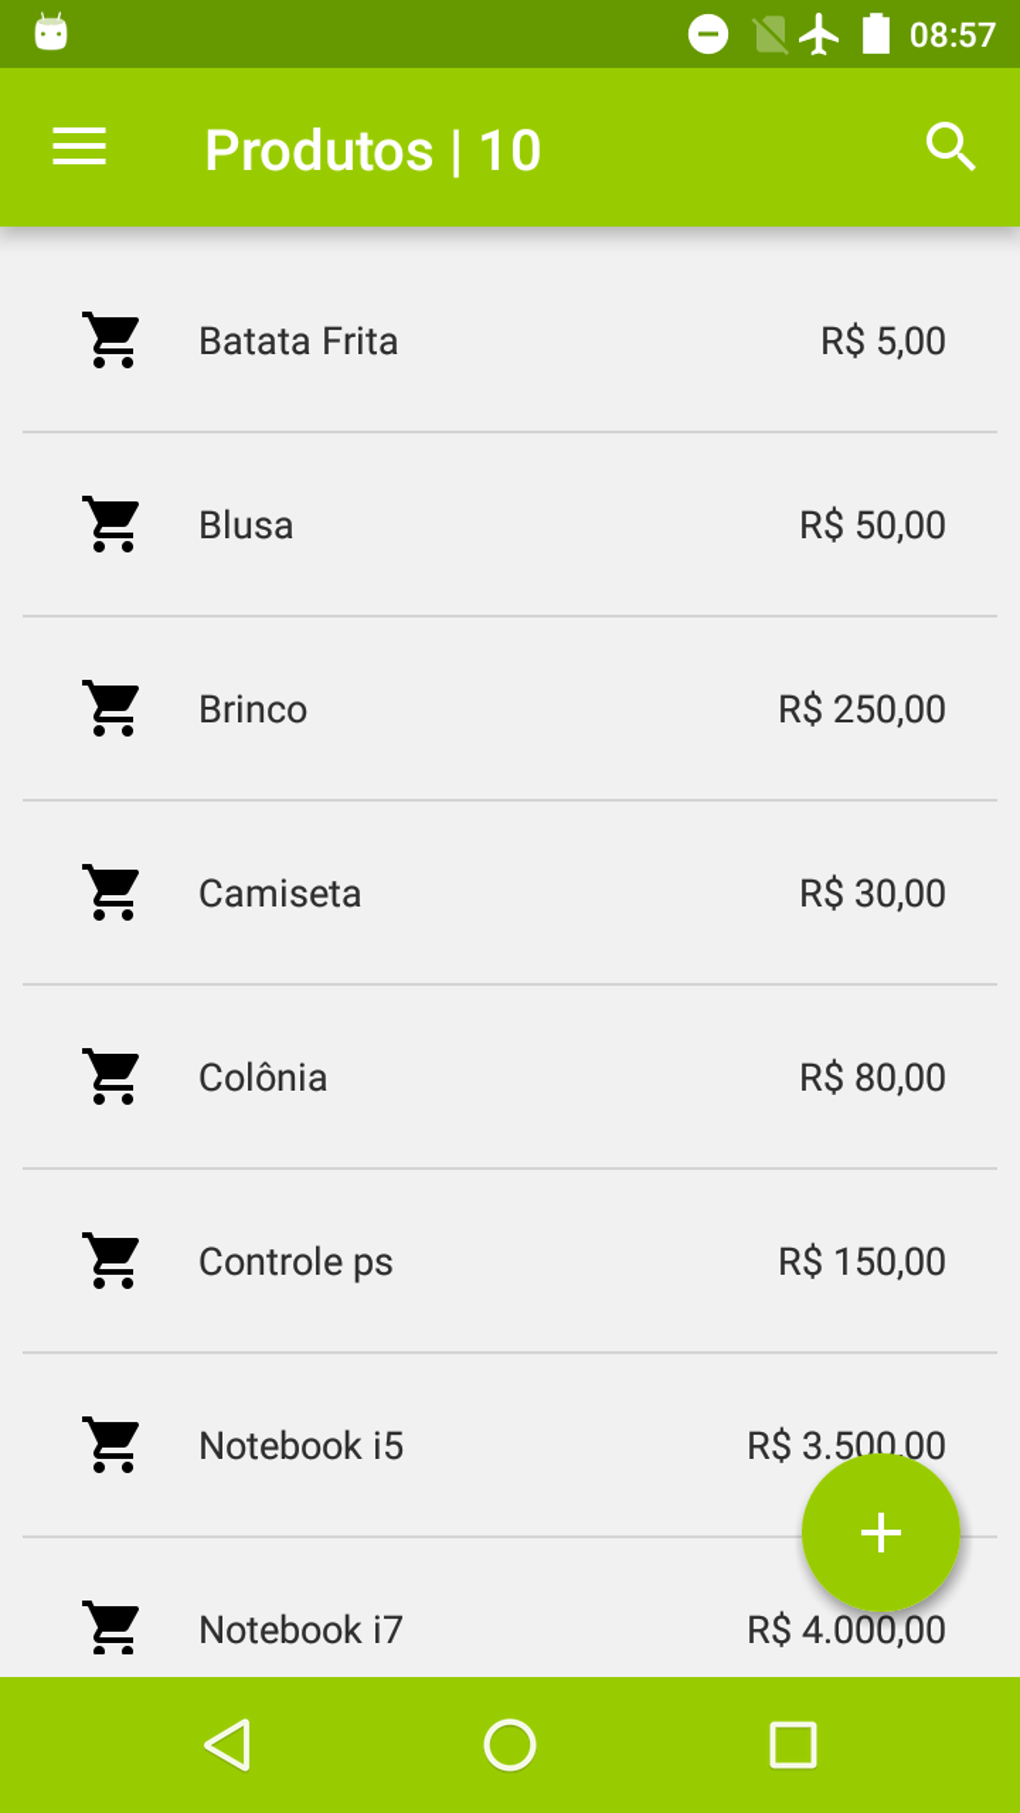Open the hamburger navigation menu
The image size is (1020, 1813).
(x=79, y=147)
